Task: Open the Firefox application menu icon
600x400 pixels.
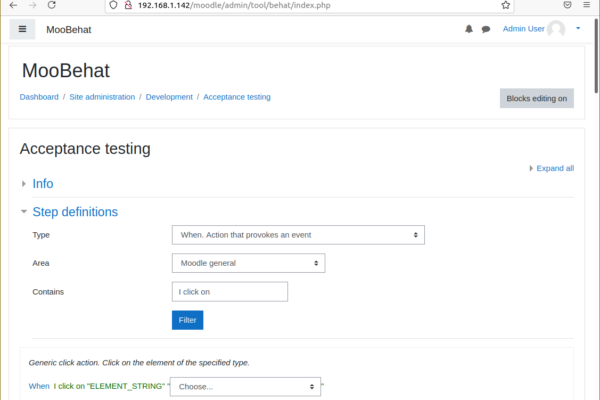Action: pos(586,5)
